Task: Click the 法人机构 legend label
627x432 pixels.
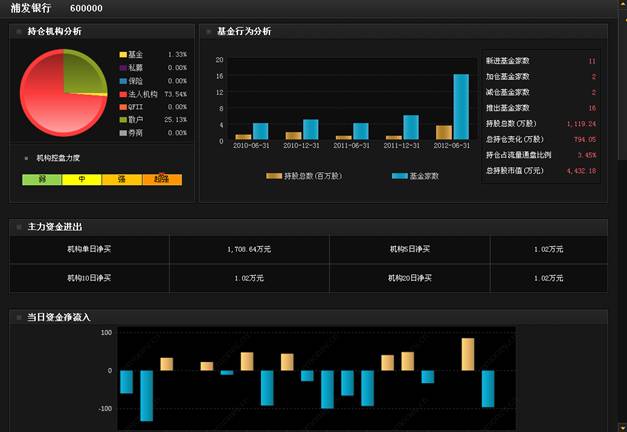Action: pos(143,94)
